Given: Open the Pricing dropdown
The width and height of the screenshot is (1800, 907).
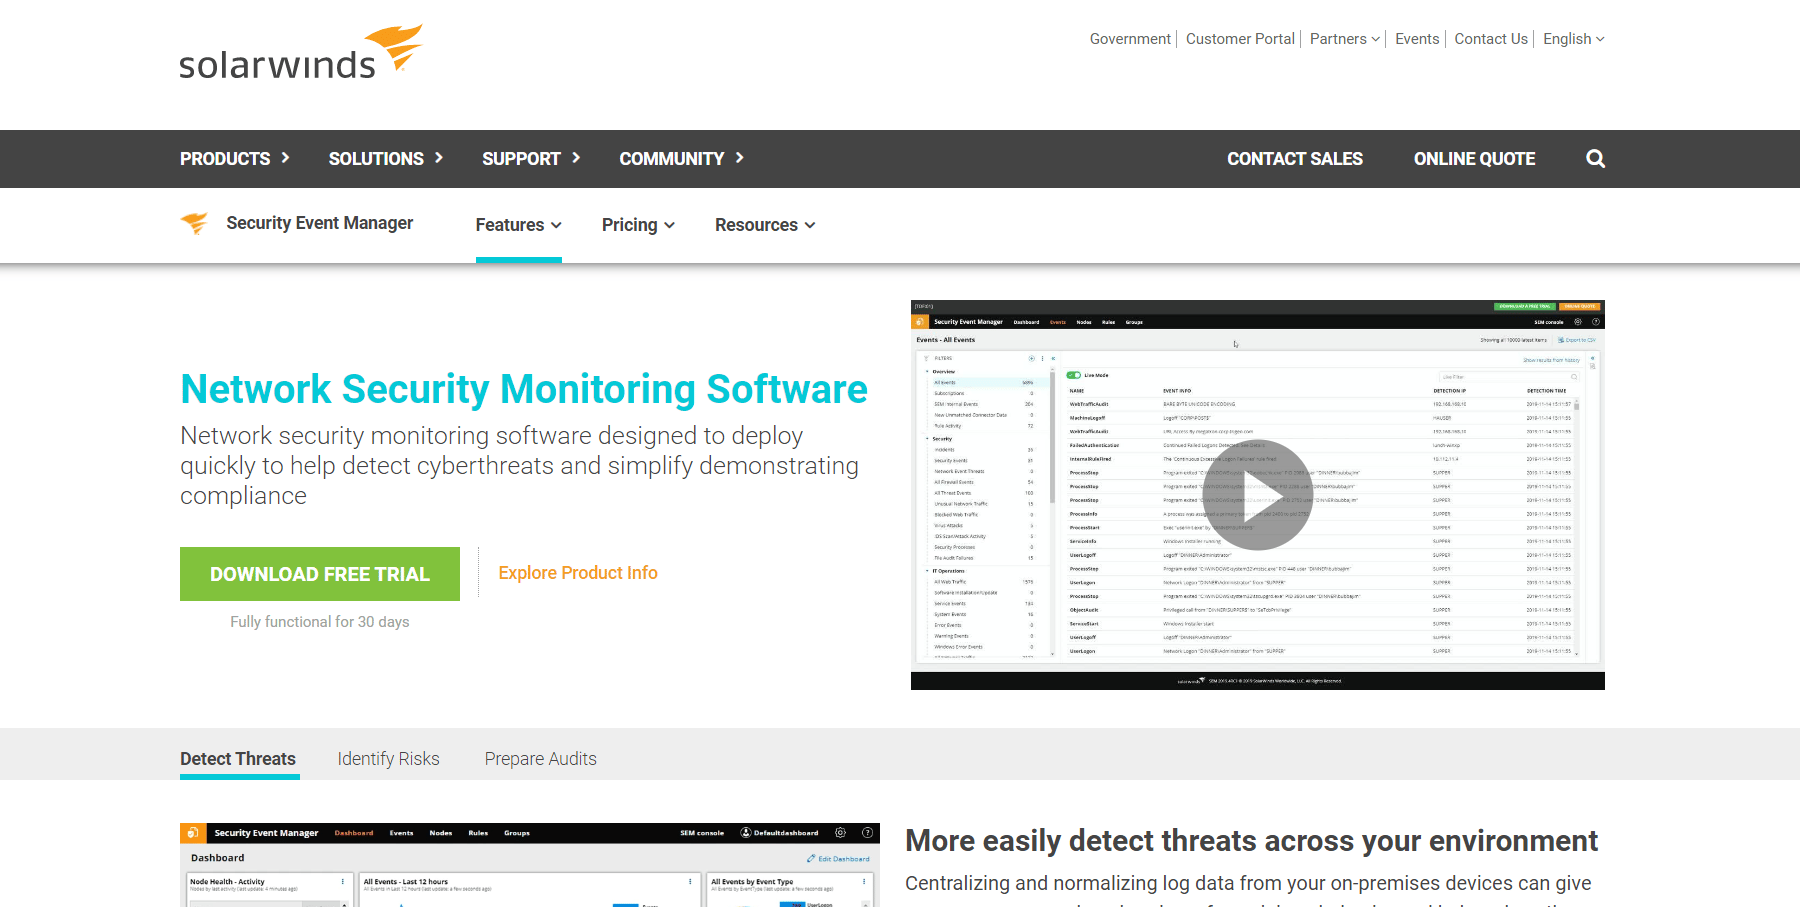Looking at the screenshot, I should (638, 225).
